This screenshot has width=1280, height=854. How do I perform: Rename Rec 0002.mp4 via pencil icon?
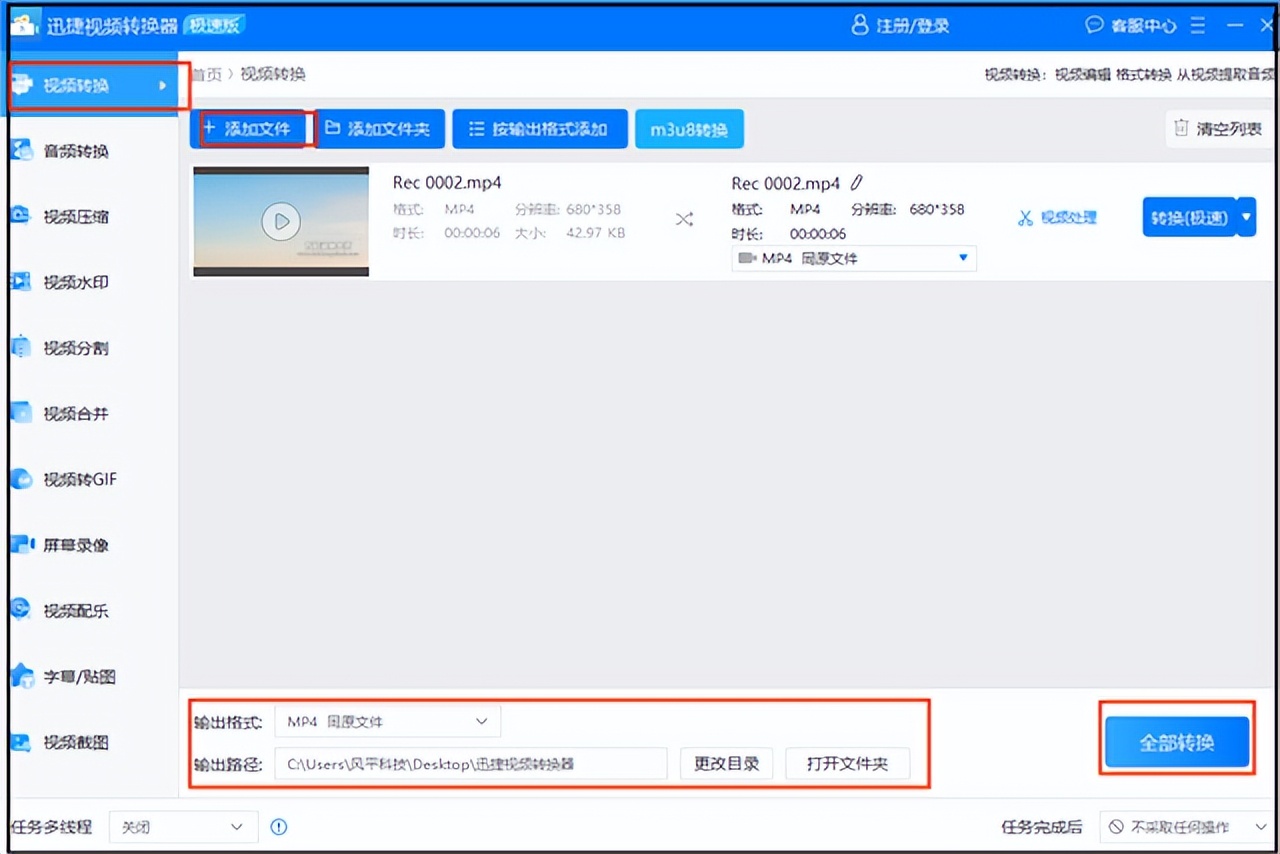tap(858, 182)
